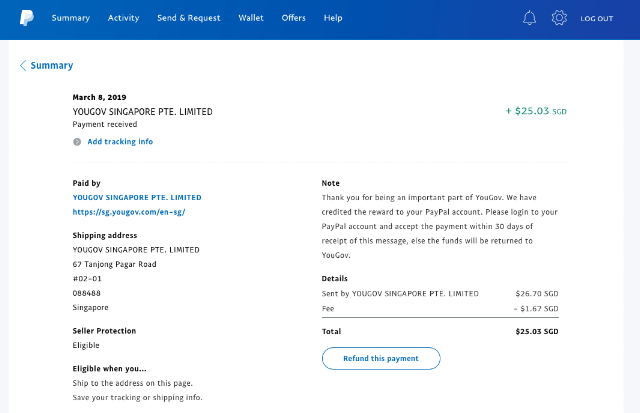Click the $25.03 SGD total amount
Screen dimensions: 640x413
pos(537,331)
